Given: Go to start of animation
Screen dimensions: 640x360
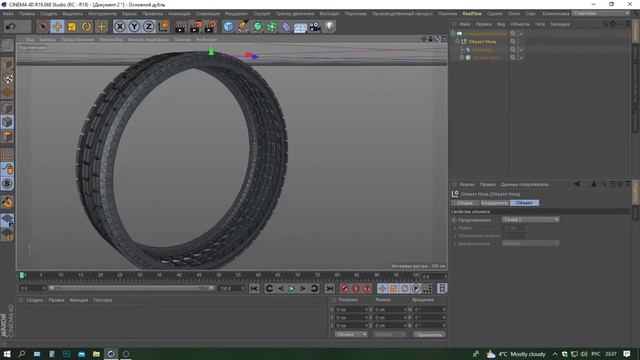Looking at the screenshot, I should tap(254, 289).
